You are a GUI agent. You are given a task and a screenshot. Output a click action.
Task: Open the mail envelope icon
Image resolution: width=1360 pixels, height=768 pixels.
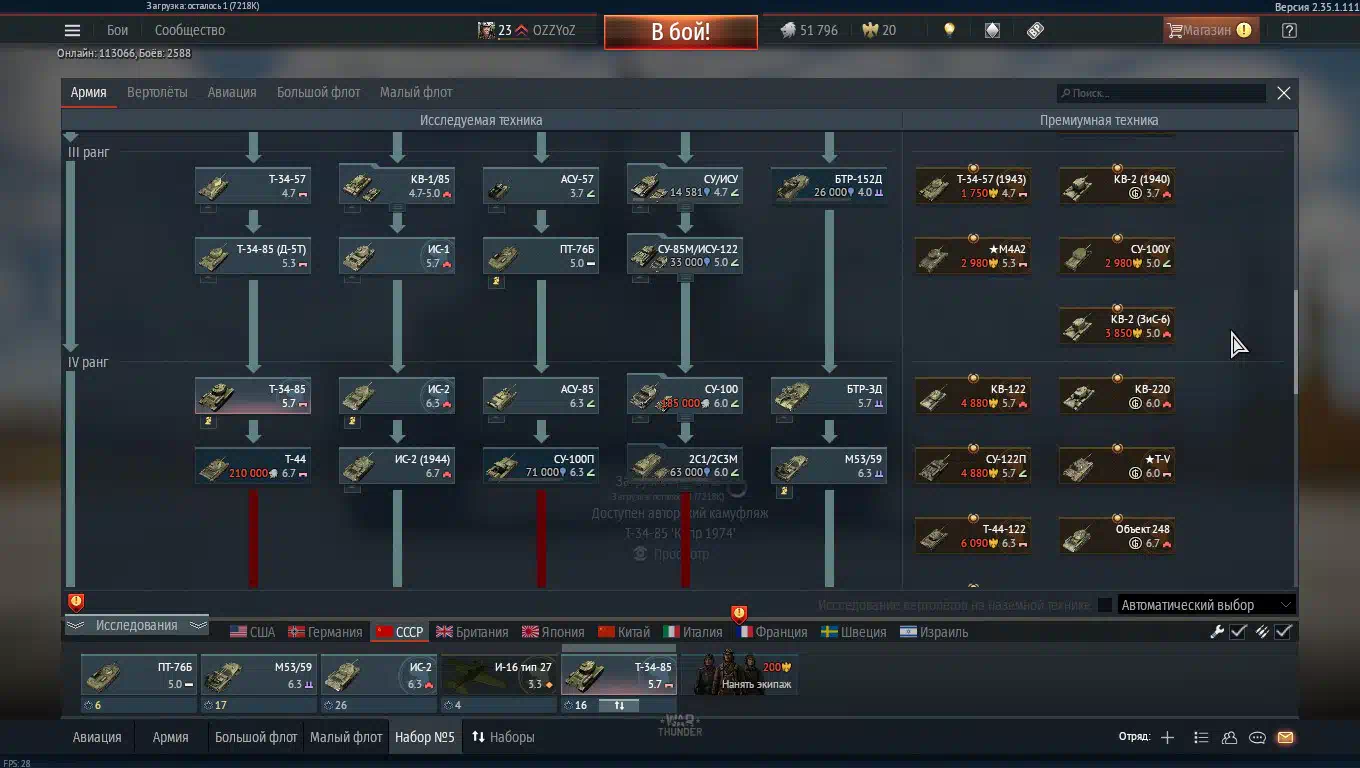[x=1285, y=737]
